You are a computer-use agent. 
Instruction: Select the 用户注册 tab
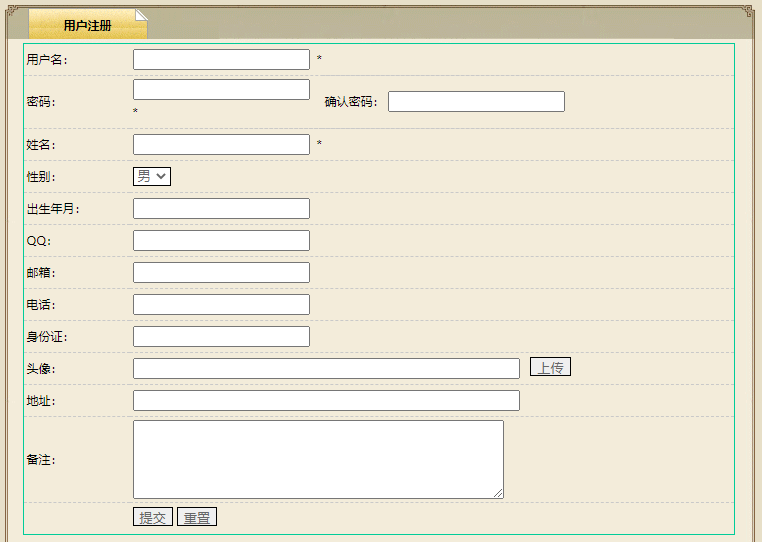coord(88,24)
